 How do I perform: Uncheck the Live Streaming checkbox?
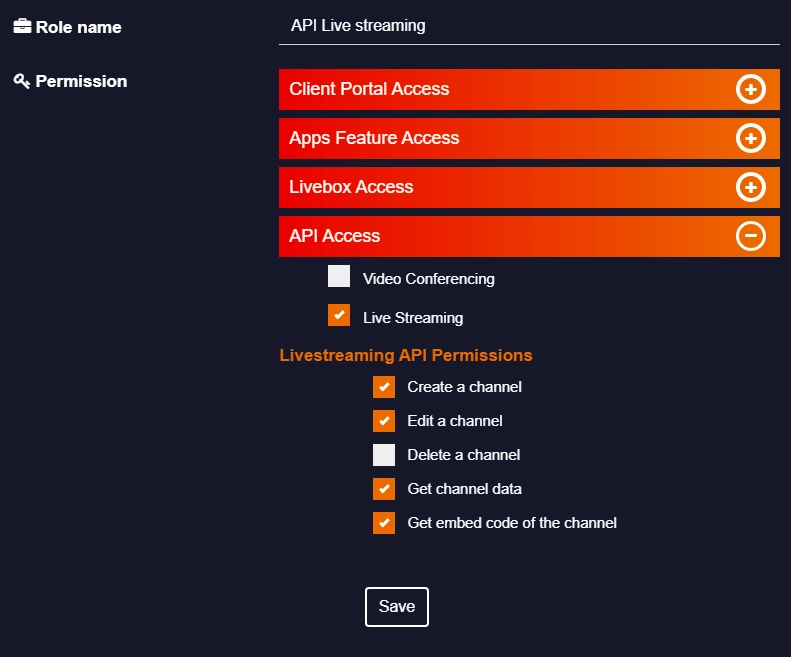point(339,315)
